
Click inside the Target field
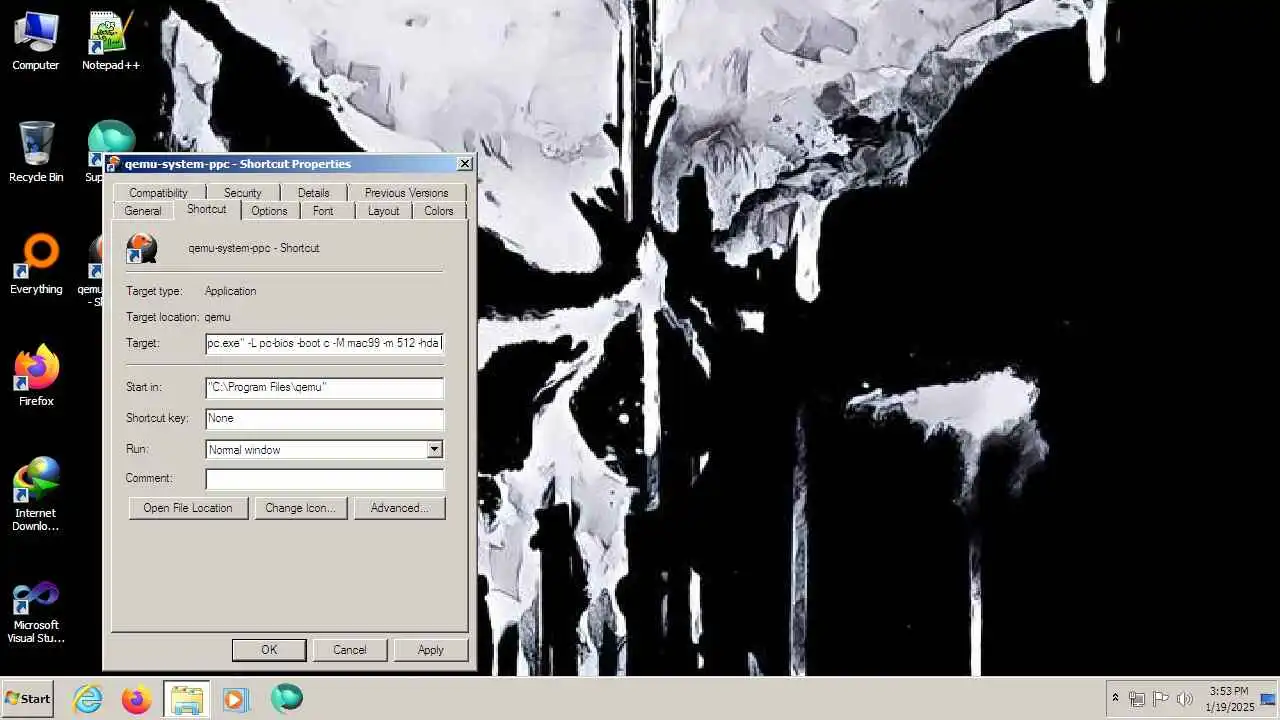click(324, 343)
